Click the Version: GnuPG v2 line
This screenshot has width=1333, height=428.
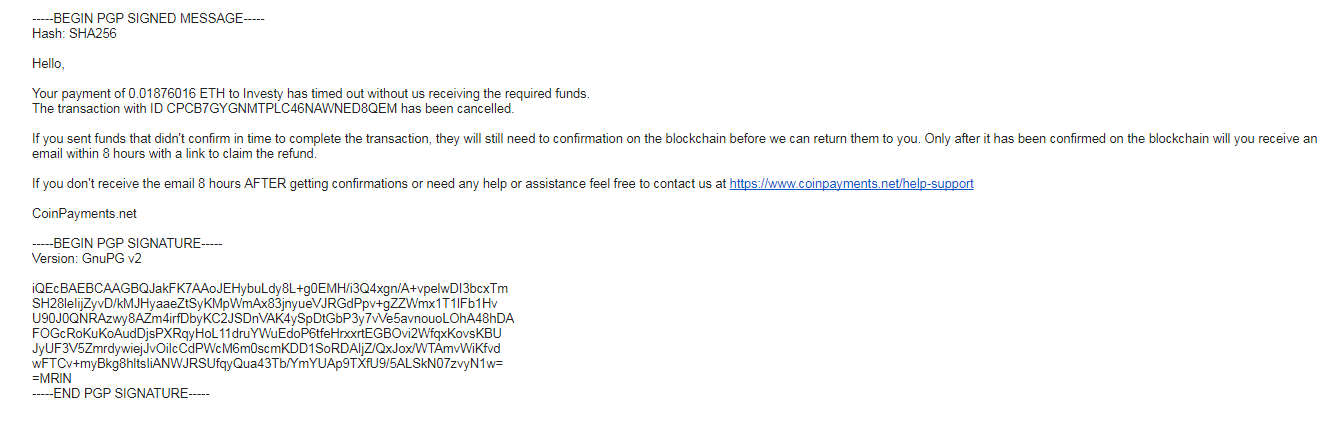[86, 258]
